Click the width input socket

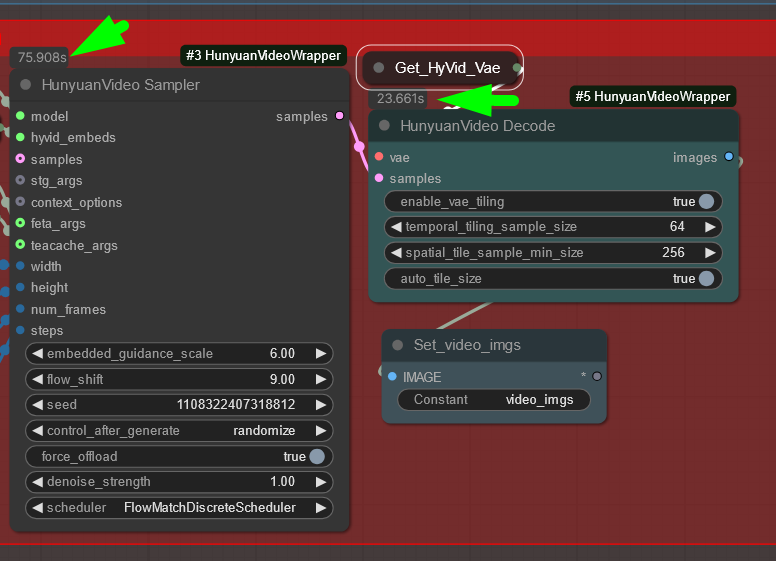(x=20, y=266)
